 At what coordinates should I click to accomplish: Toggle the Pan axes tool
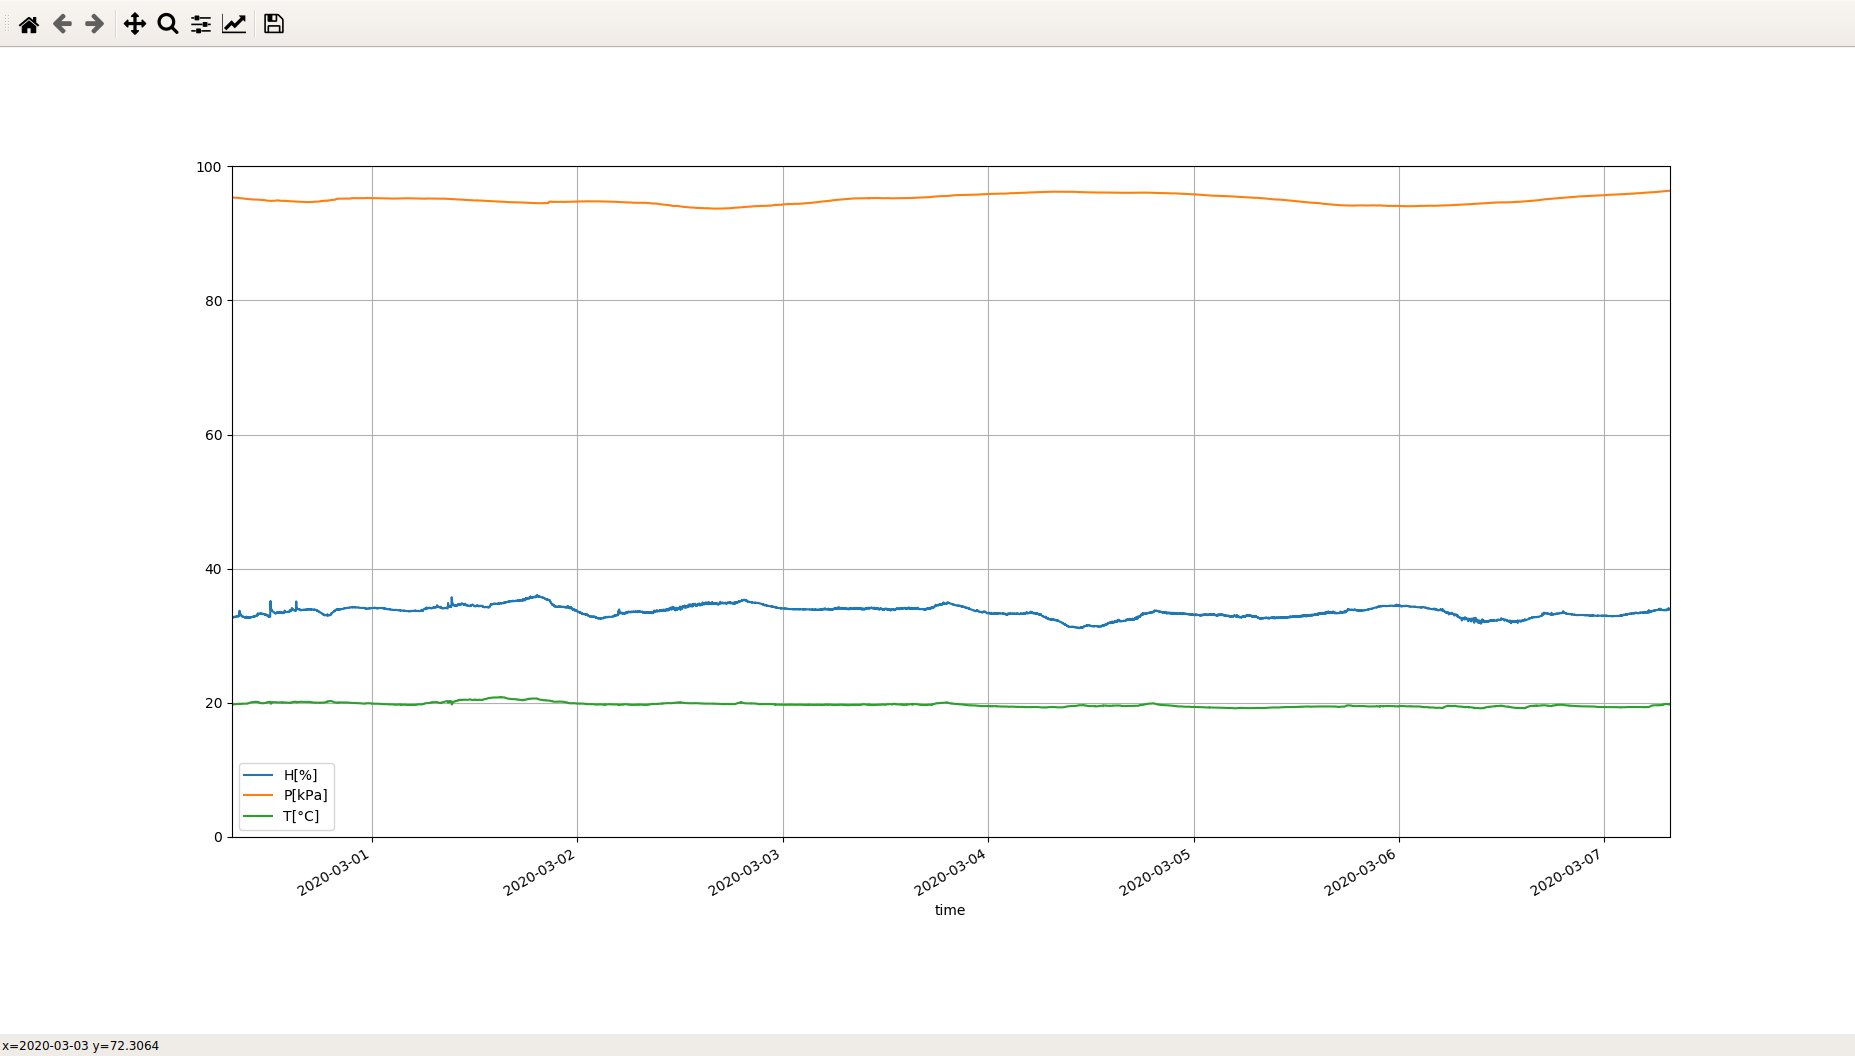135,24
